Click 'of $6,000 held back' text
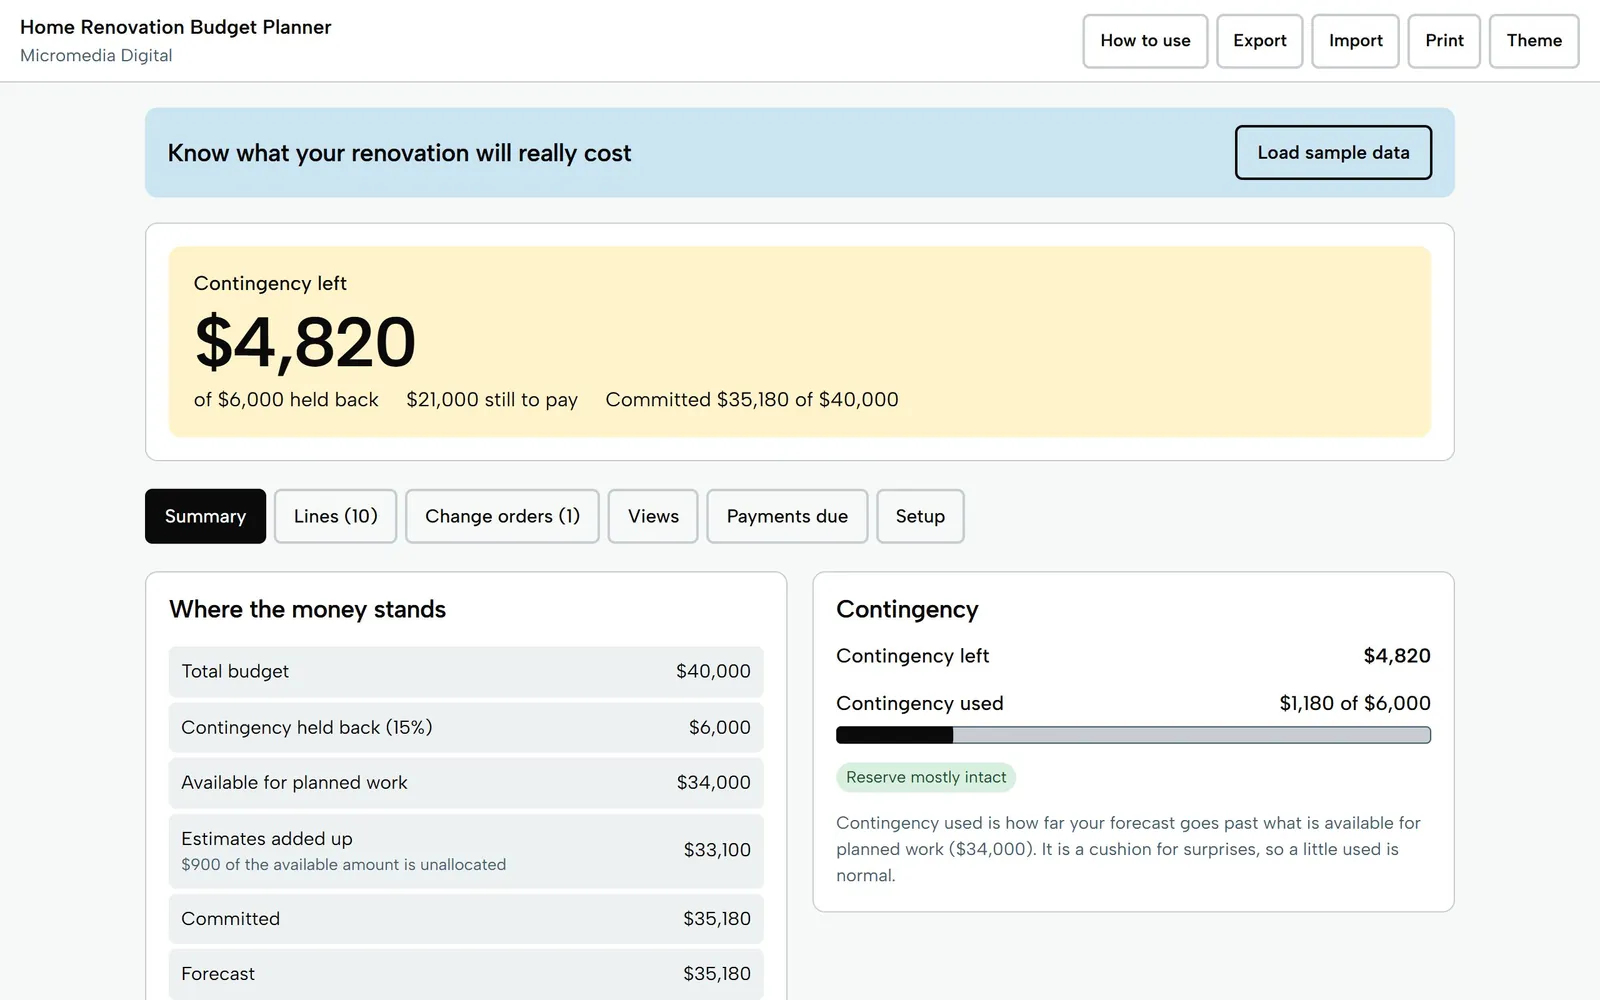Viewport: 1600px width, 1000px height. (286, 399)
